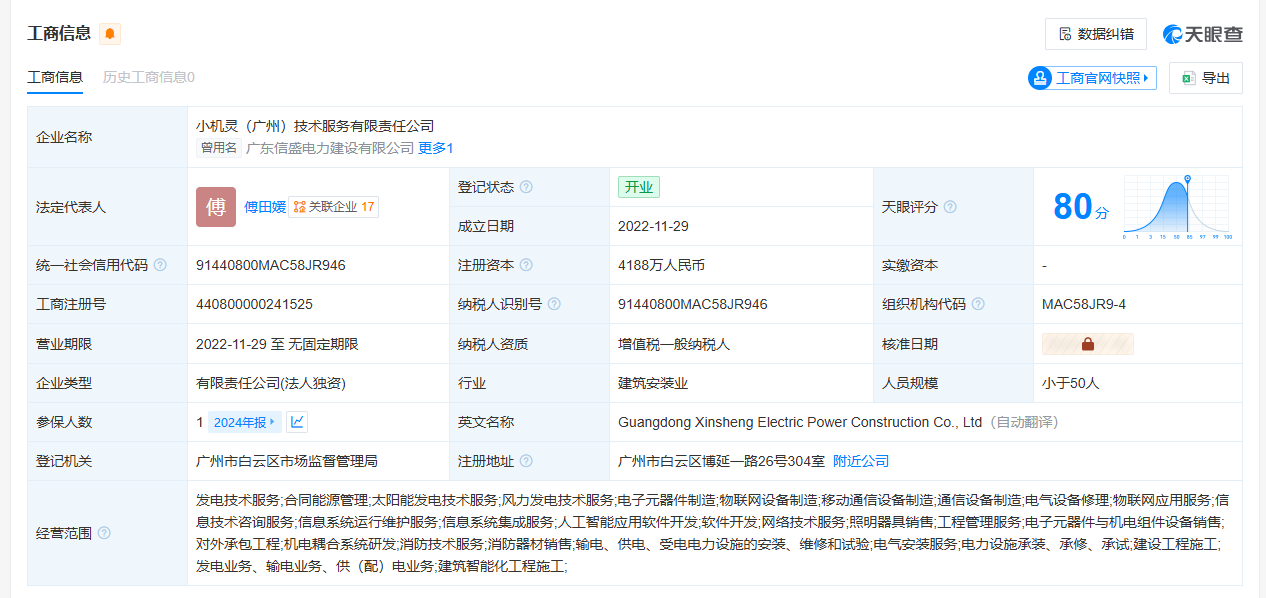The width and height of the screenshot is (1266, 598).
Task: Open the 2024年报 annual report dropdown
Action: tap(244, 422)
